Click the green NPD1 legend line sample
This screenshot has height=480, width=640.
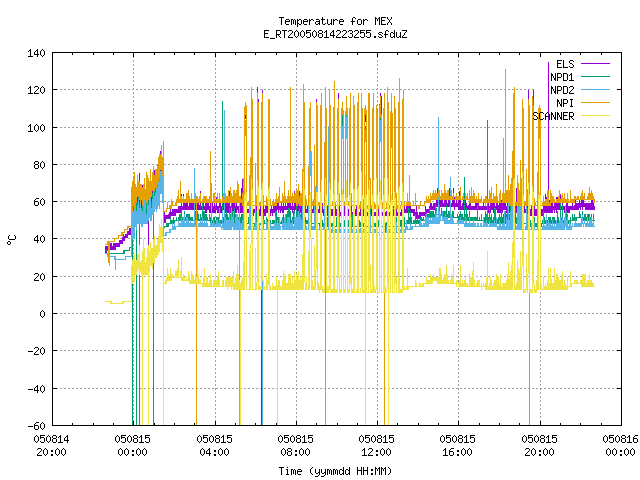coord(595,76)
